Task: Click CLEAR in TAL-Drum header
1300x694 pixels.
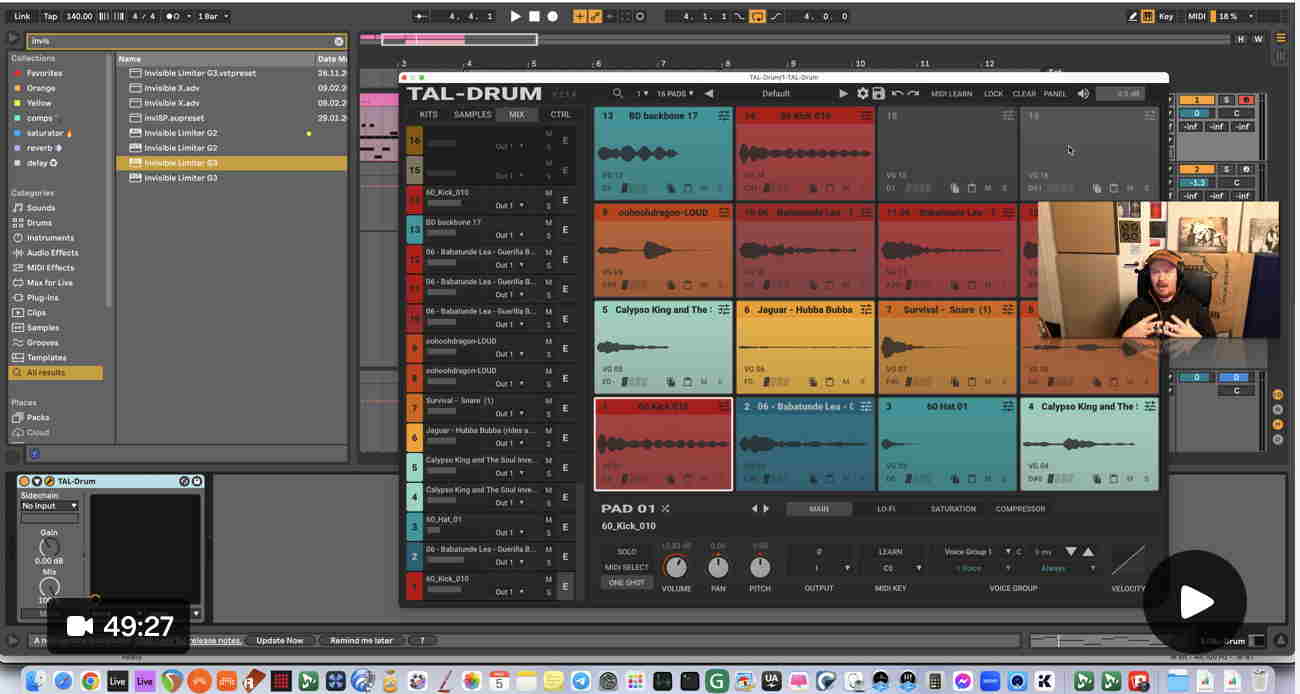Action: pos(1024,94)
